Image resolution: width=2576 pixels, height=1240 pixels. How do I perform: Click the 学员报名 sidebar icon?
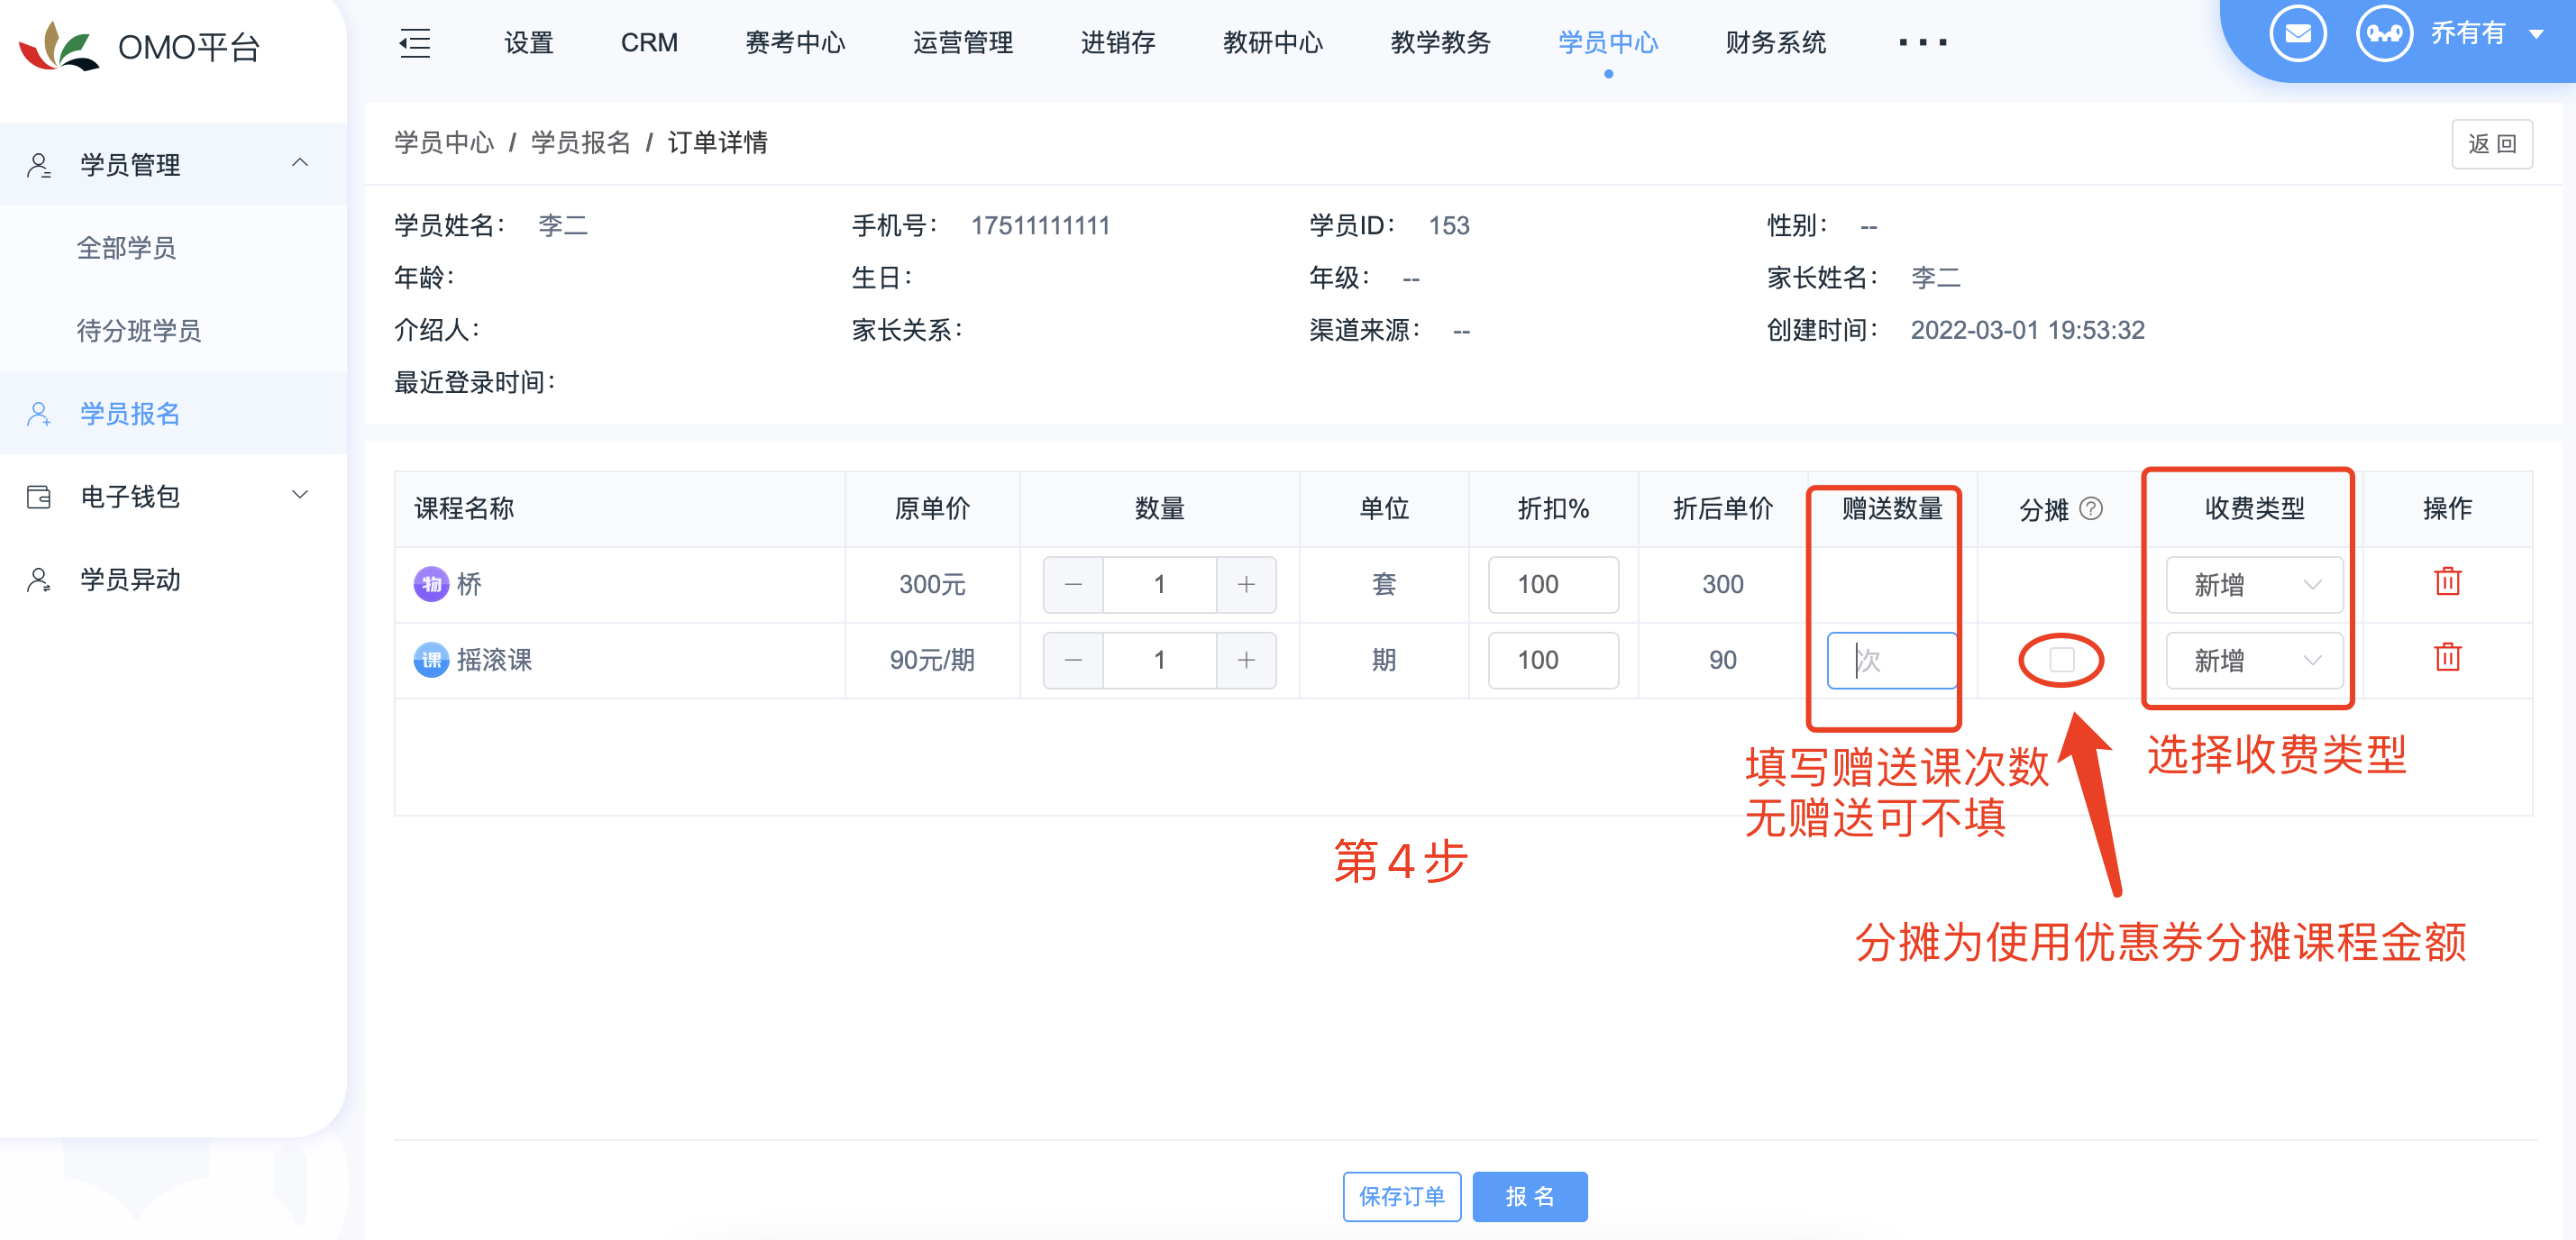click(x=39, y=414)
